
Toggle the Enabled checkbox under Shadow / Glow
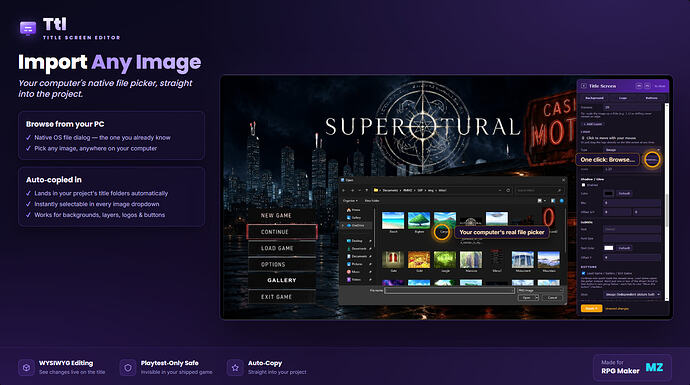point(584,185)
